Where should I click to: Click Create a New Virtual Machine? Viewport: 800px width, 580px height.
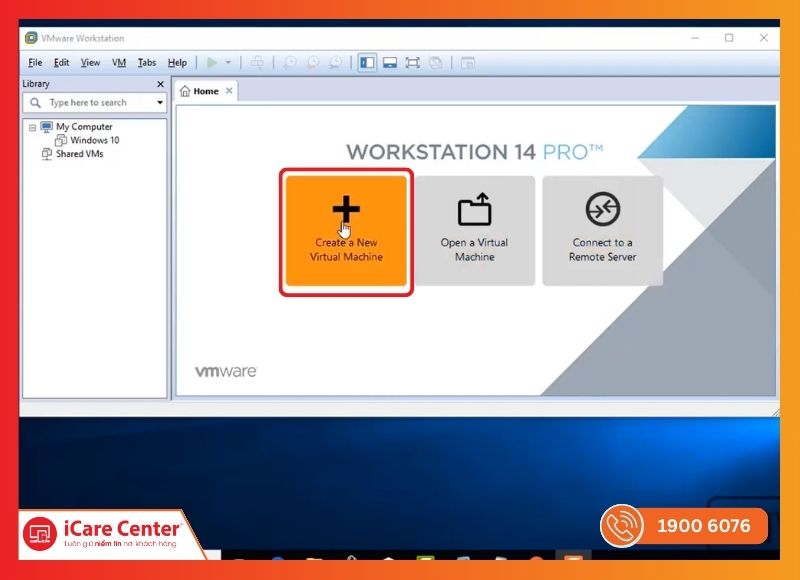(346, 231)
